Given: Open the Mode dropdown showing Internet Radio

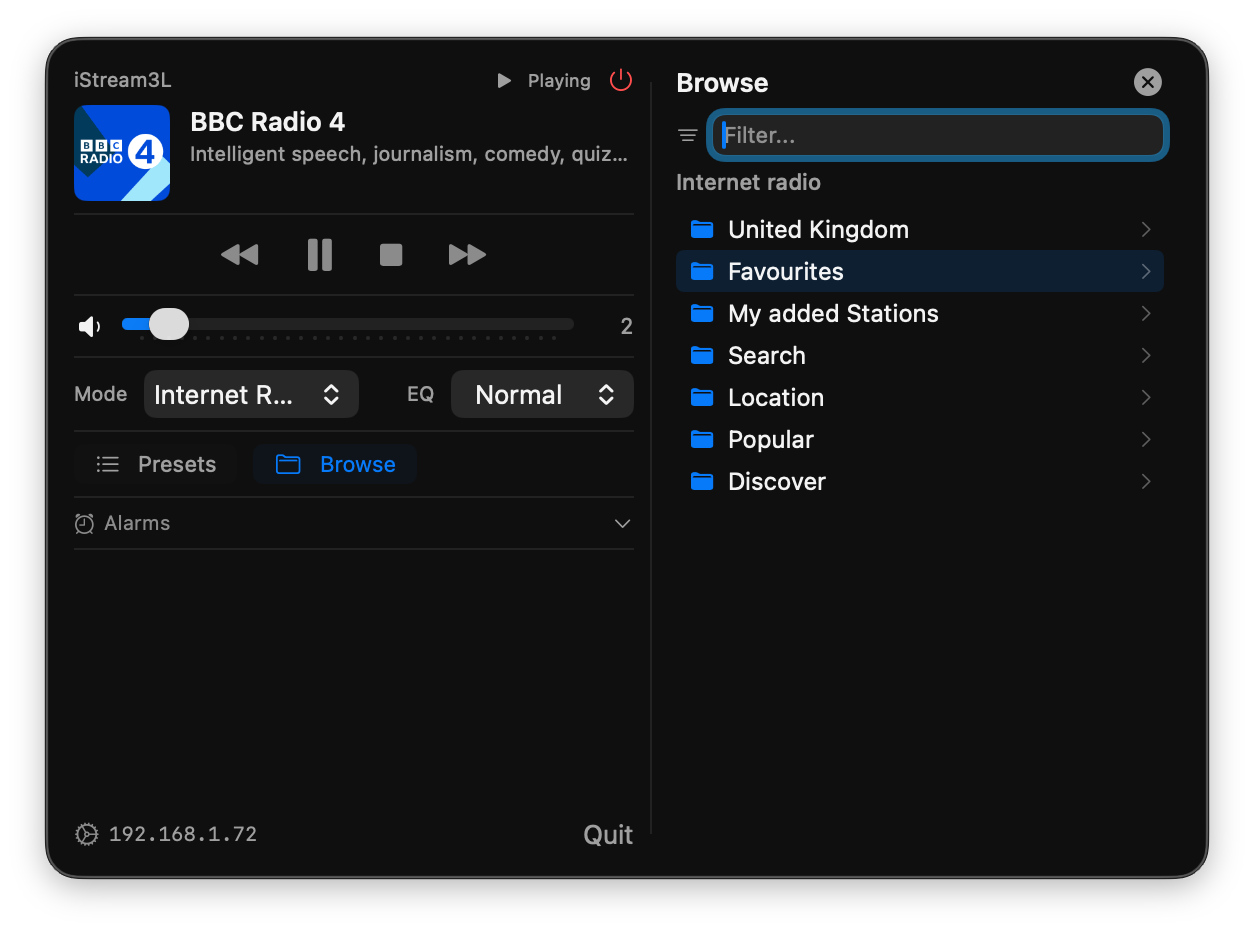Looking at the screenshot, I should tap(251, 394).
